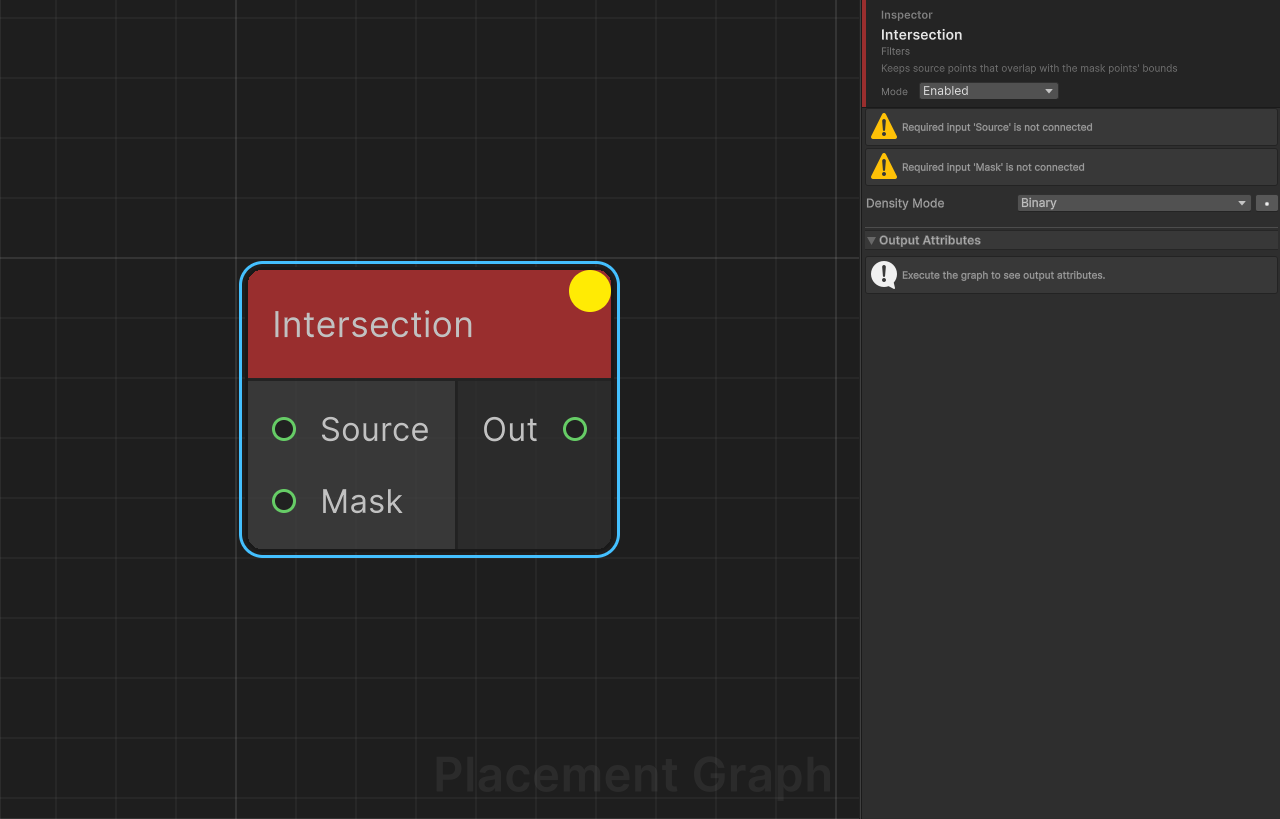Viewport: 1280px width, 819px height.
Task: Open the Density Mode dropdown showing Binary
Action: tap(1134, 203)
